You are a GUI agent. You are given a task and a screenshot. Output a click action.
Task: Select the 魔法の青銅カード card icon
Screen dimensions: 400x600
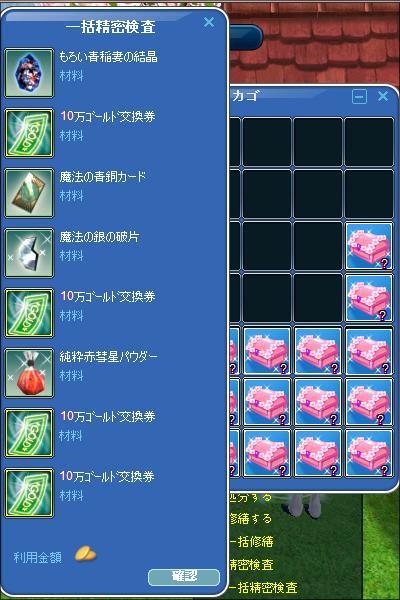coord(29,193)
